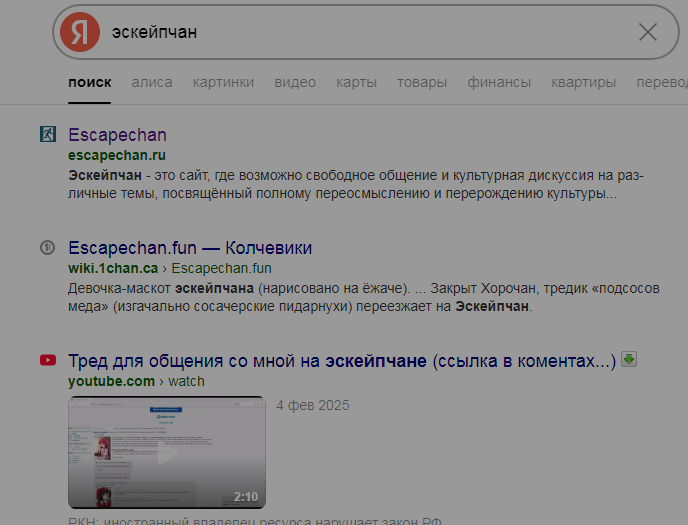The height and width of the screenshot is (525, 688).
Task: Click the date 4 фев 2025
Action: [x=313, y=405]
